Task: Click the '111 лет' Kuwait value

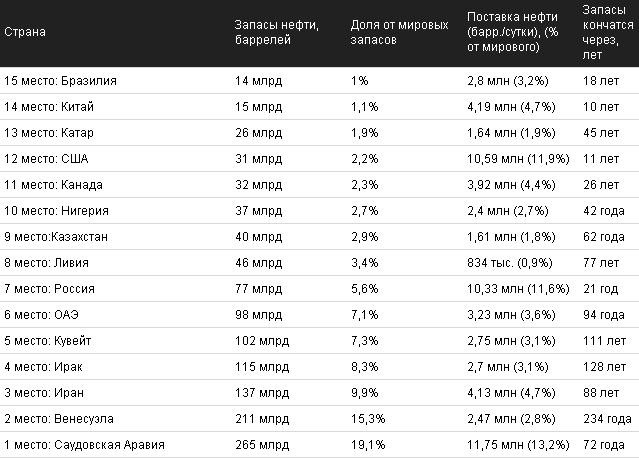Action: coord(604,341)
